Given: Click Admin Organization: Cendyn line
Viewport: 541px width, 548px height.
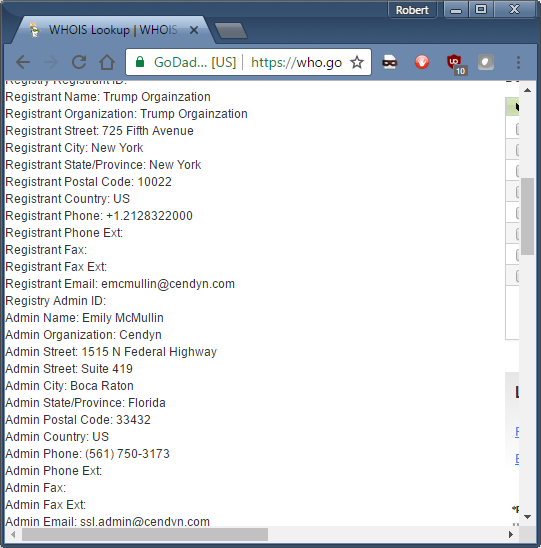Looking at the screenshot, I should pos(83,335).
